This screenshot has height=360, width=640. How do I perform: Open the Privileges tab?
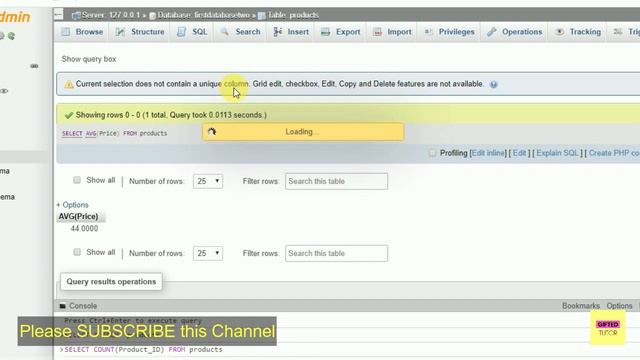pyautogui.click(x=449, y=32)
